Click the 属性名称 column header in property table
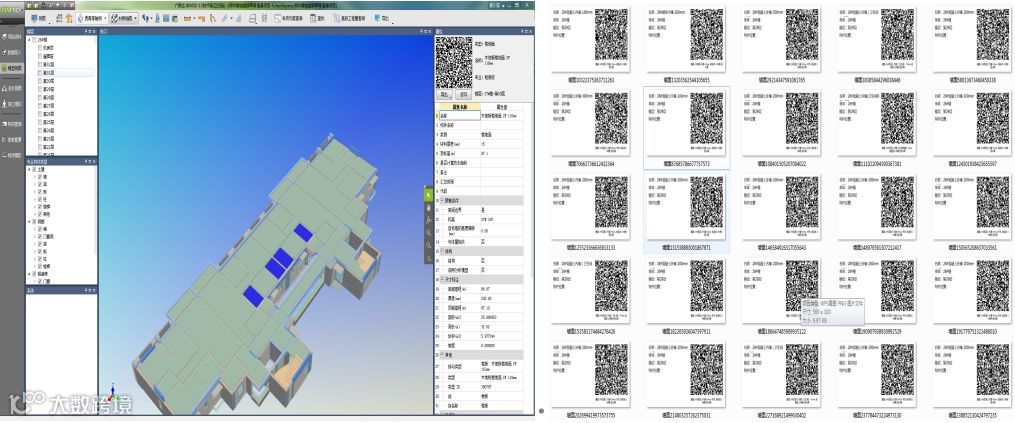The image size is (1015, 423). [x=458, y=107]
